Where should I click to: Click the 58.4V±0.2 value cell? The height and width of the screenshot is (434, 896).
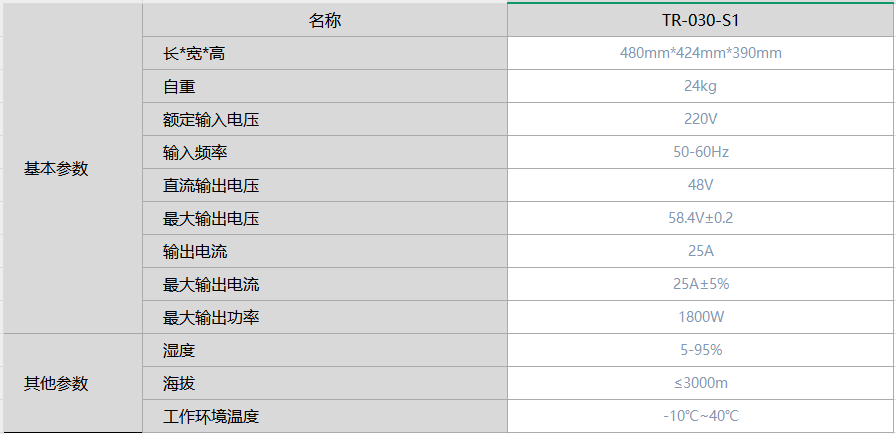[x=700, y=218]
